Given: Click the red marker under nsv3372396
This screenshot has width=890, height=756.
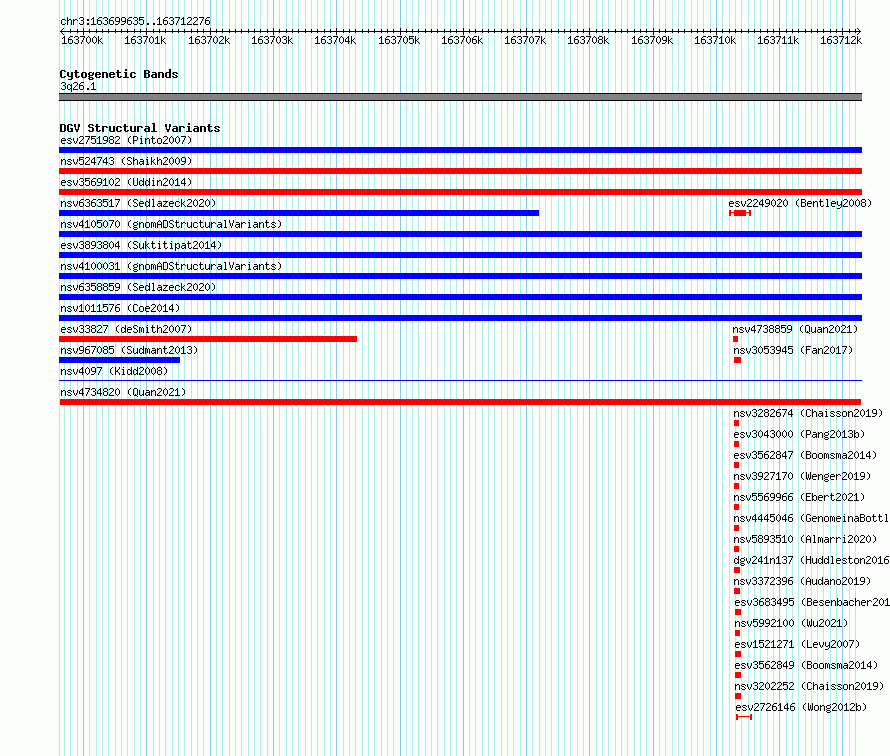Looking at the screenshot, I should point(737,591).
